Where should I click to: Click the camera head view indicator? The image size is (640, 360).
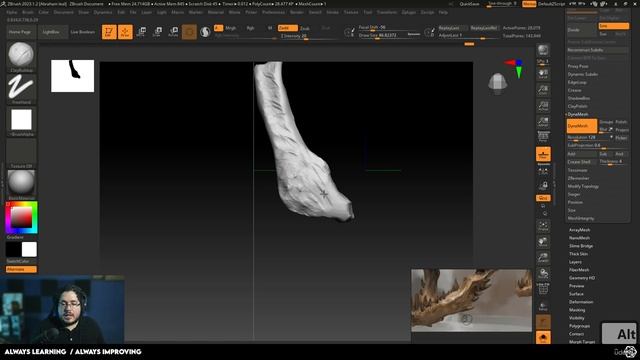tap(498, 83)
